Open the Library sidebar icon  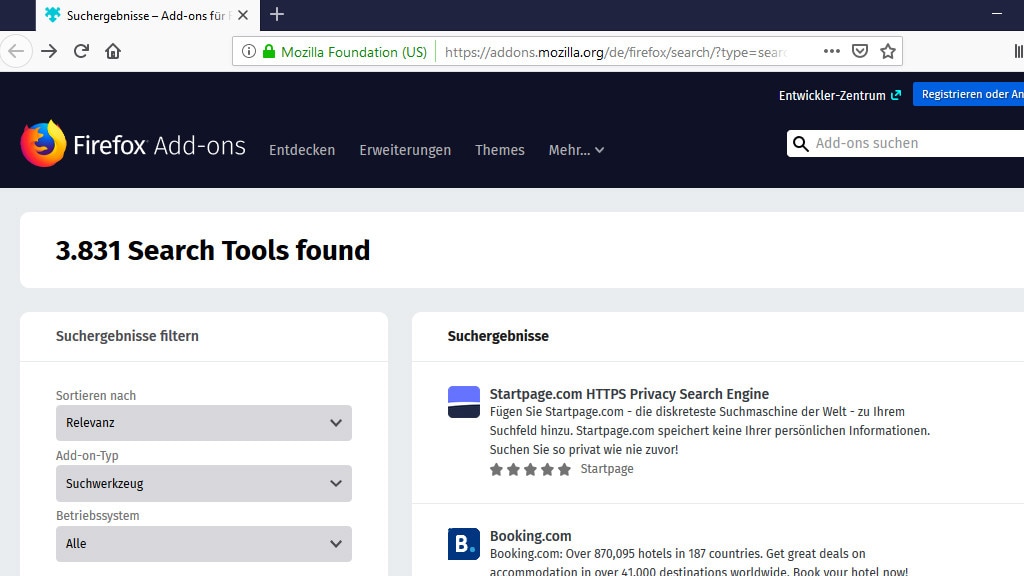click(x=1018, y=51)
